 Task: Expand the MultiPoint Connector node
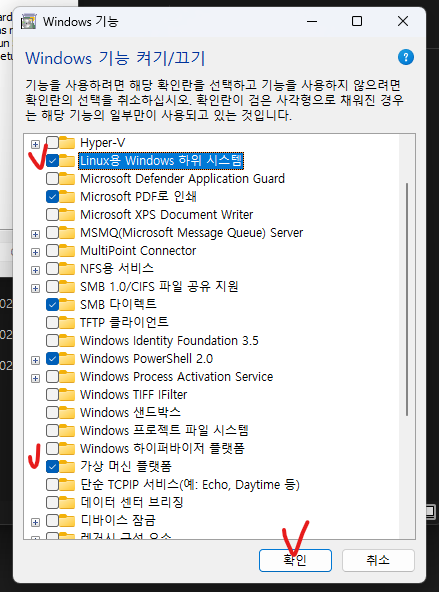[35, 252]
